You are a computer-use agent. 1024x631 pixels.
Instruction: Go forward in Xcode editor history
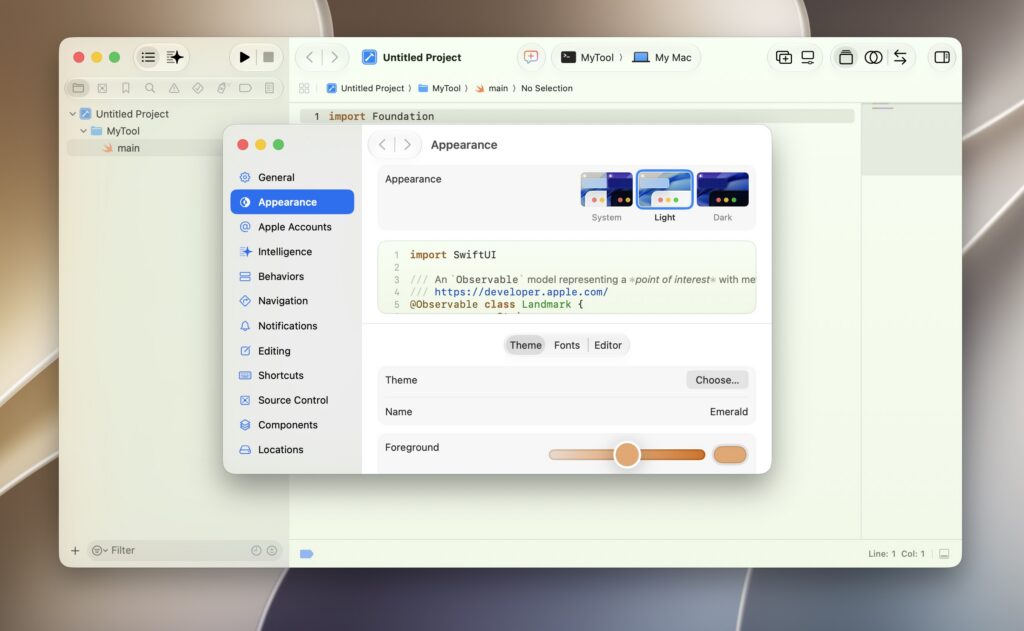[334, 57]
